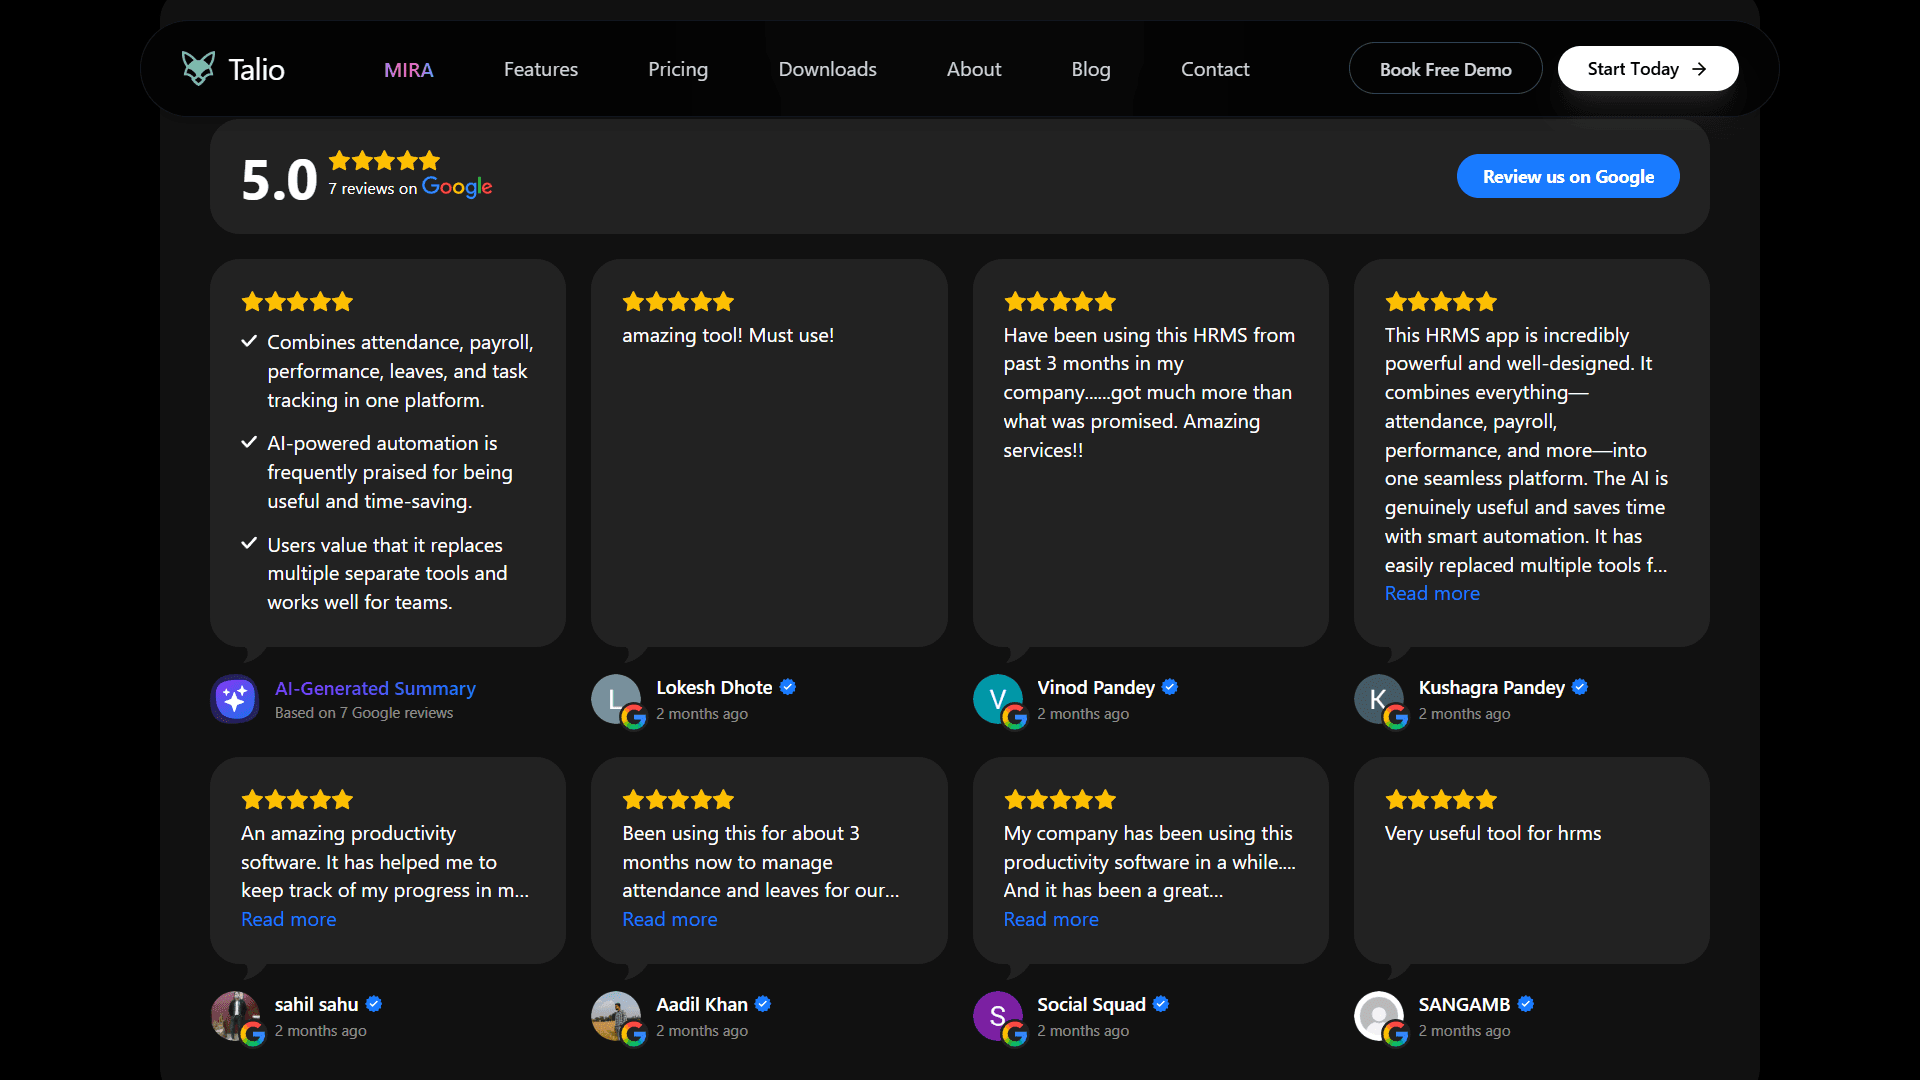1920x1080 pixels.
Task: Click the stars on Kushagra Pandey's review
Action: (1441, 301)
